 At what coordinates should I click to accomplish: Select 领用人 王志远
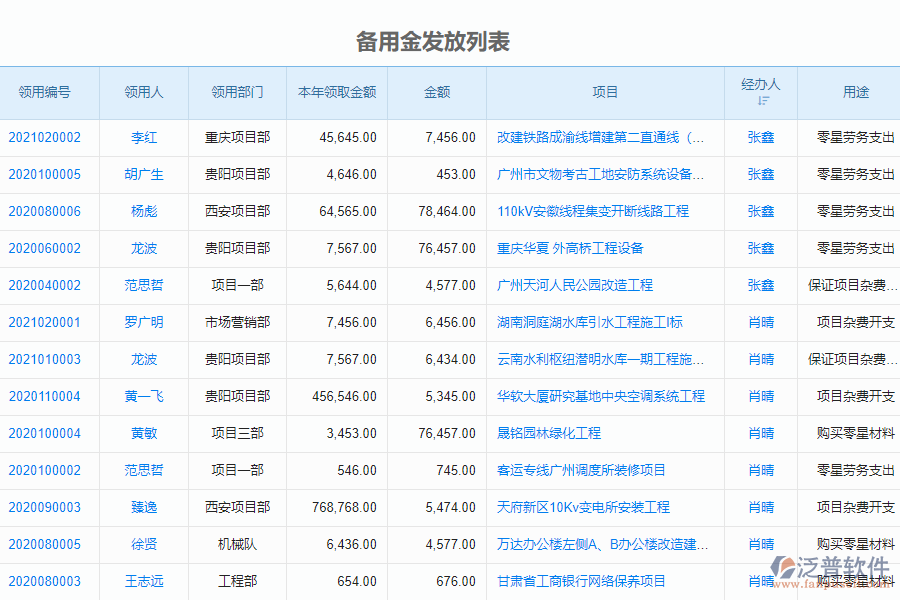point(144,581)
